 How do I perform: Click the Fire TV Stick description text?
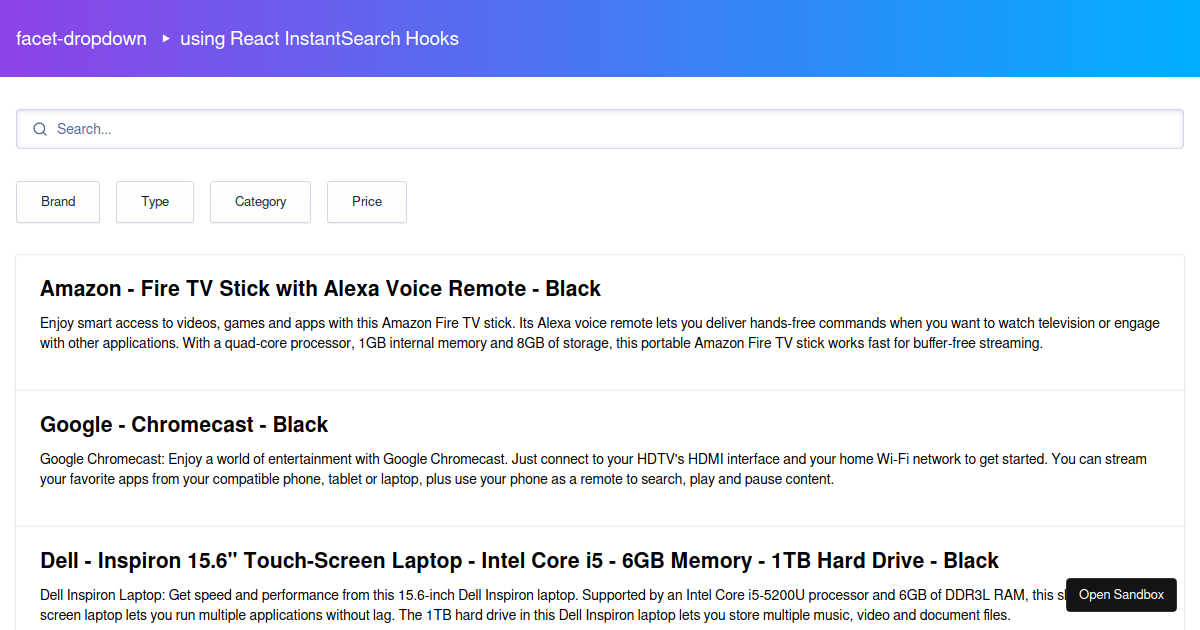[600, 332]
